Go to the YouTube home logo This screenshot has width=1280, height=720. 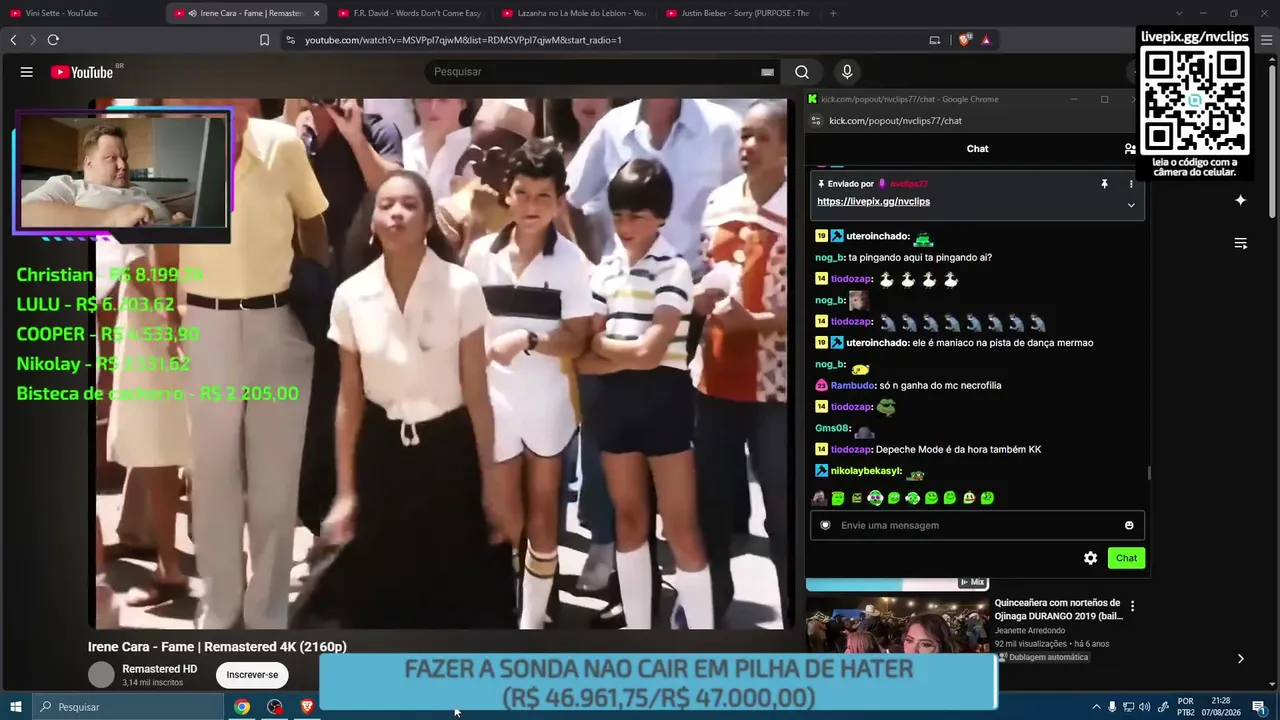pyautogui.click(x=82, y=72)
